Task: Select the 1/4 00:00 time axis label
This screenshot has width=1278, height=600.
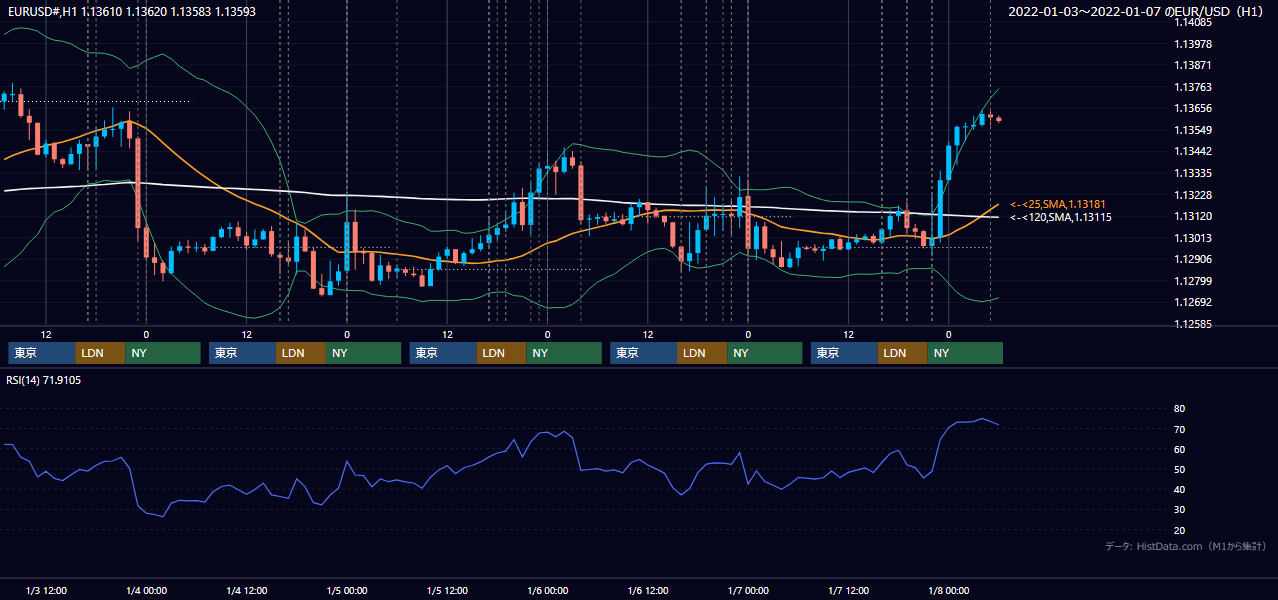Action: point(146,591)
